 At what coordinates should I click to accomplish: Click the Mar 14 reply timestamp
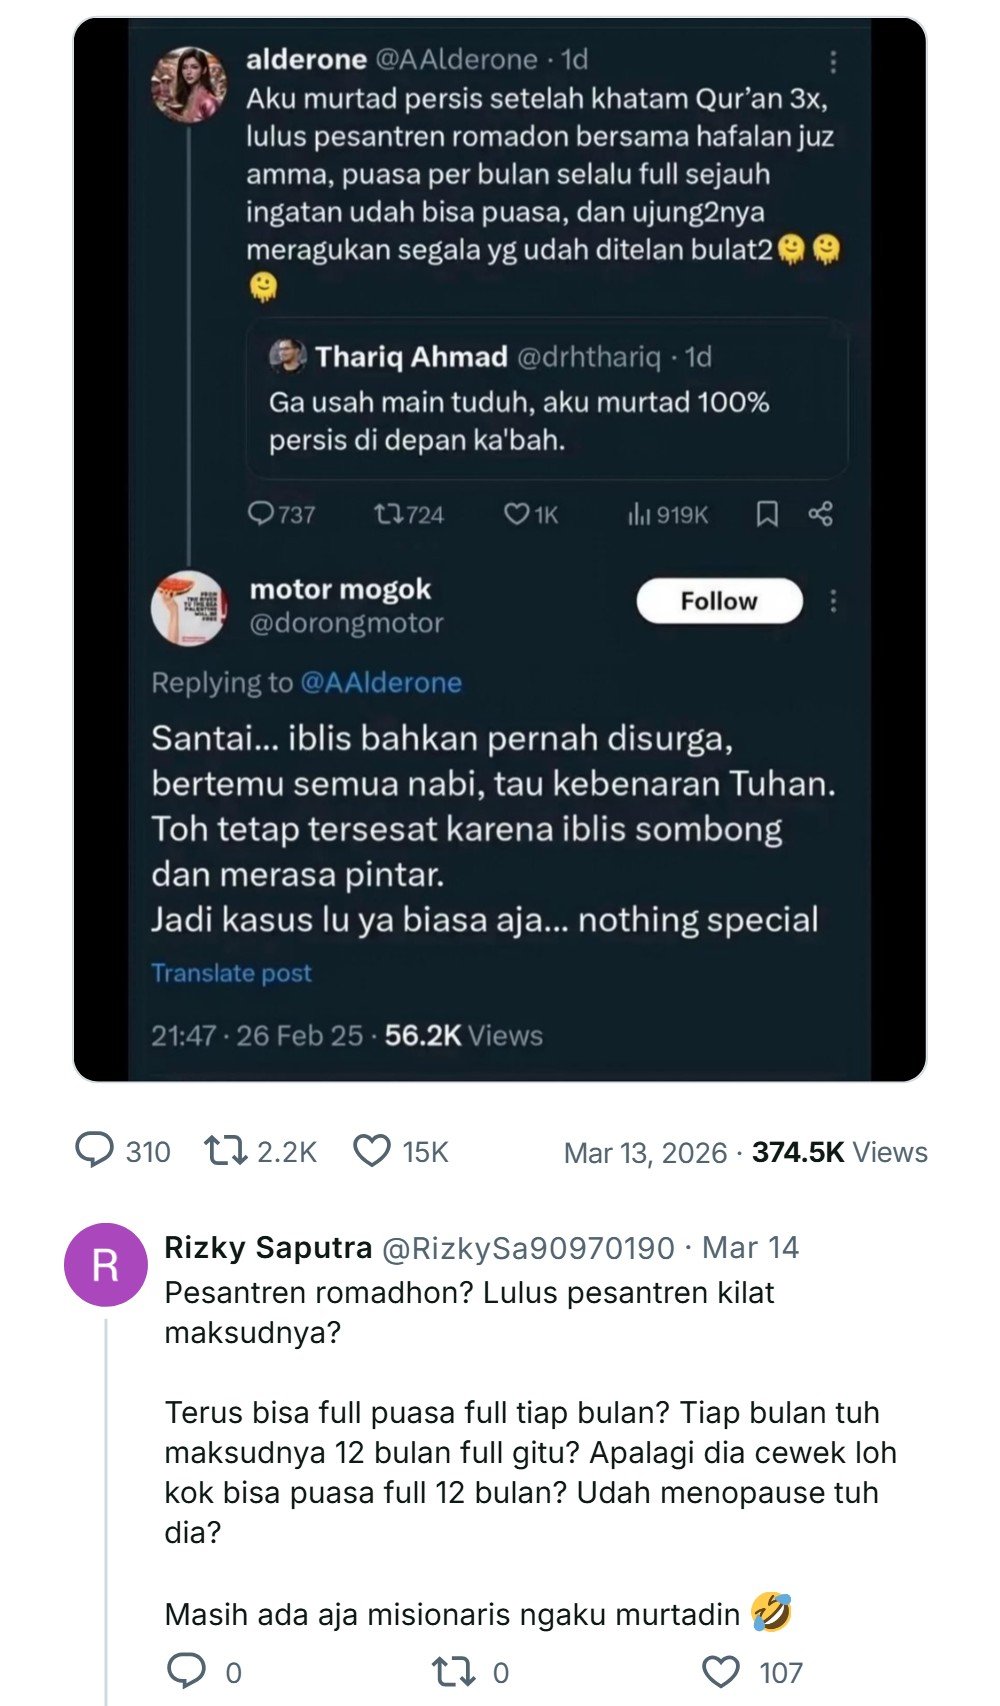750,1248
